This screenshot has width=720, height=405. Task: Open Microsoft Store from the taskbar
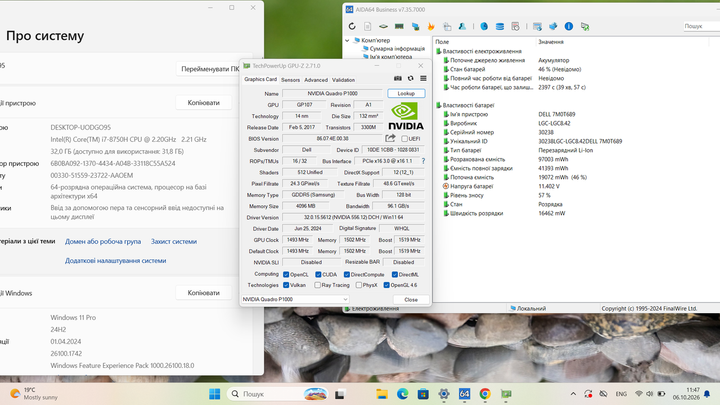point(423,394)
